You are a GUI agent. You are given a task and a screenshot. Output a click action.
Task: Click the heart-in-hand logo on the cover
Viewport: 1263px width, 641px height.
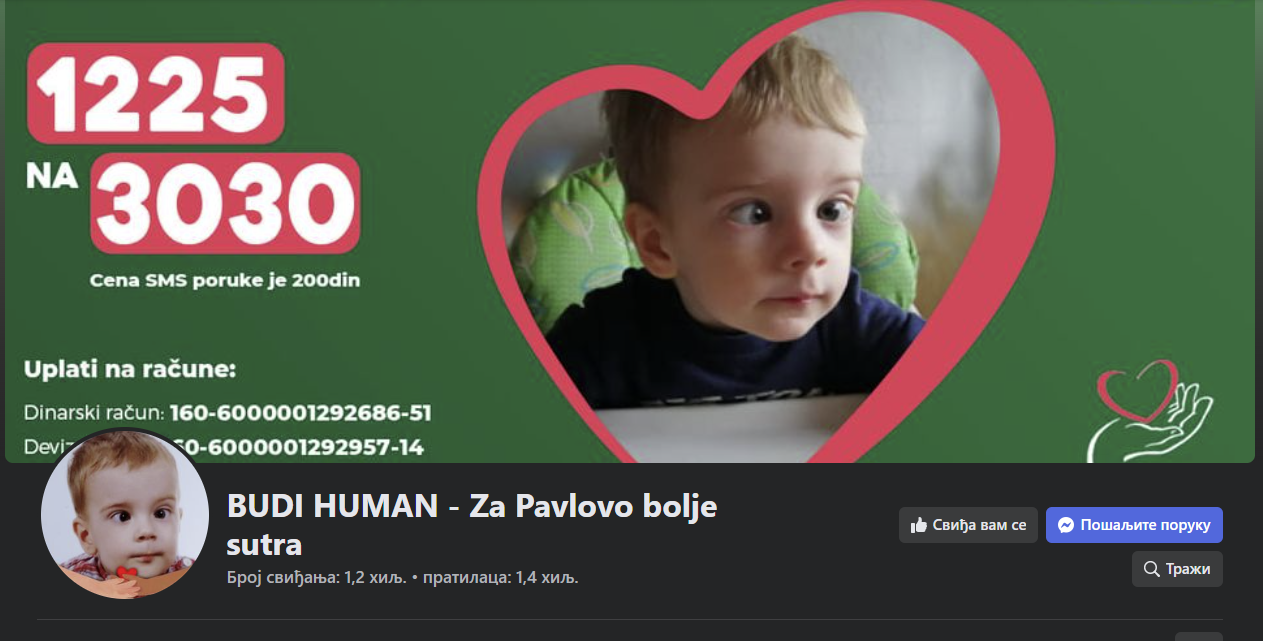[1151, 412]
